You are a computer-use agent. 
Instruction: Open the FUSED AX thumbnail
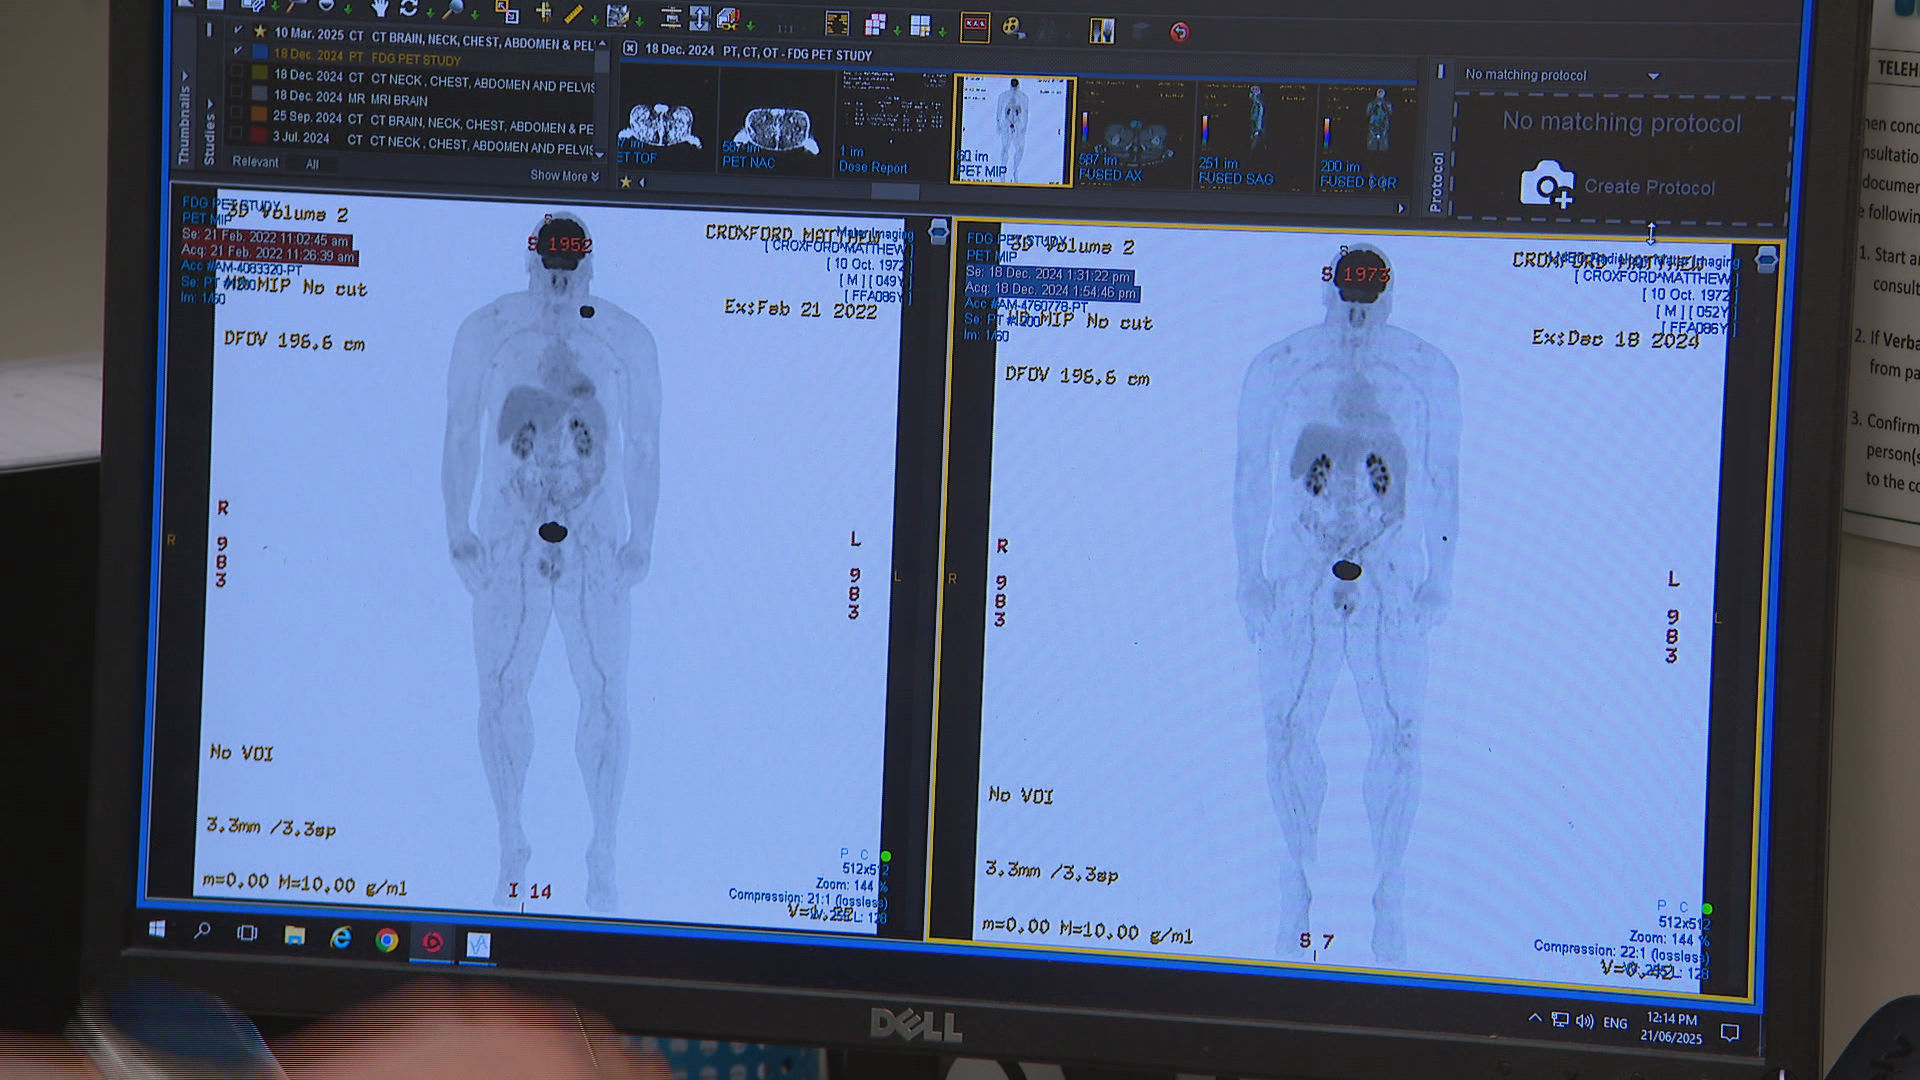[1134, 136]
